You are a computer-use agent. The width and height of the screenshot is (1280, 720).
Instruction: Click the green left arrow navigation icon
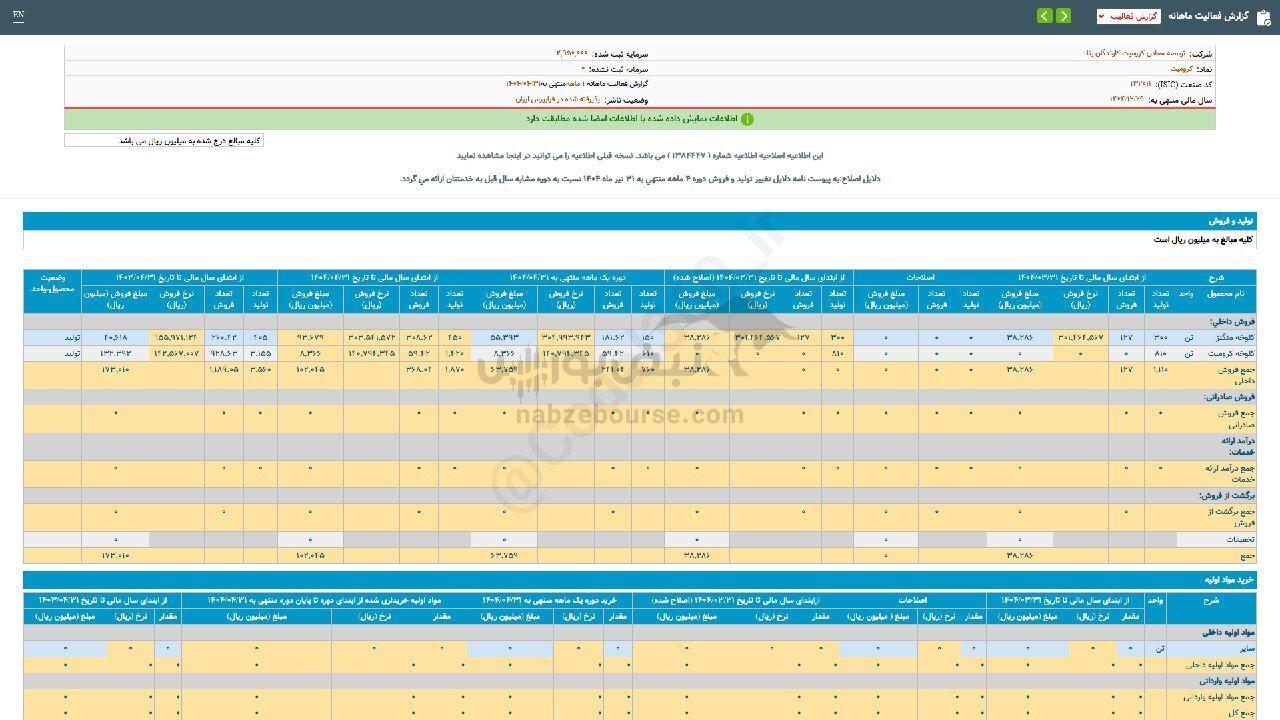[1045, 16]
